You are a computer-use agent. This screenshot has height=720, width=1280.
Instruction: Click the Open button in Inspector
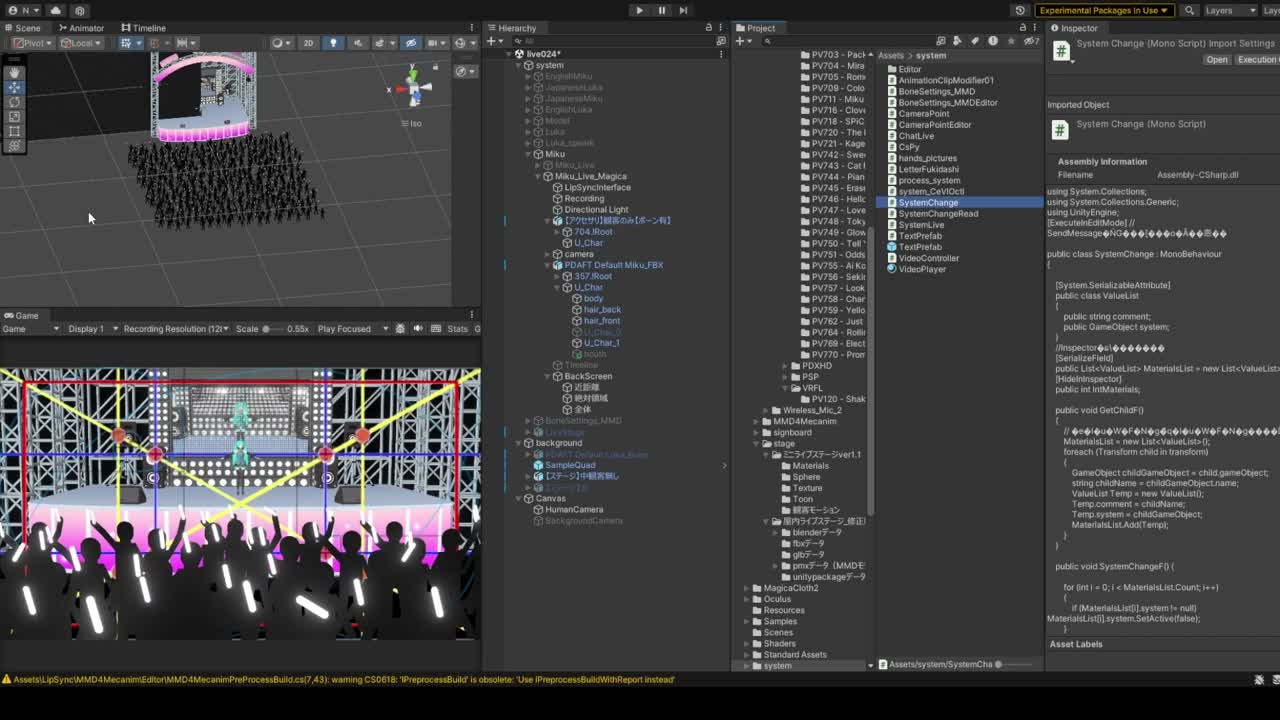coord(1216,60)
